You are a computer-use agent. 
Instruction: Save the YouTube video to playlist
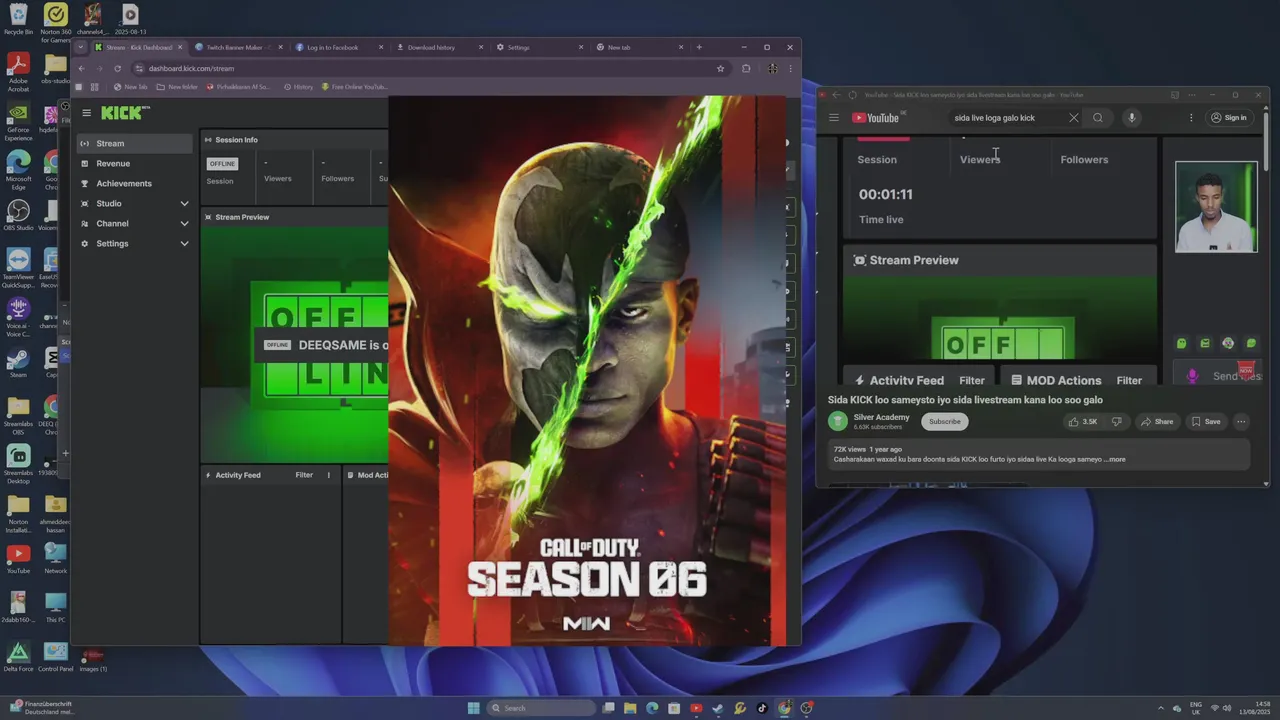(x=1205, y=422)
